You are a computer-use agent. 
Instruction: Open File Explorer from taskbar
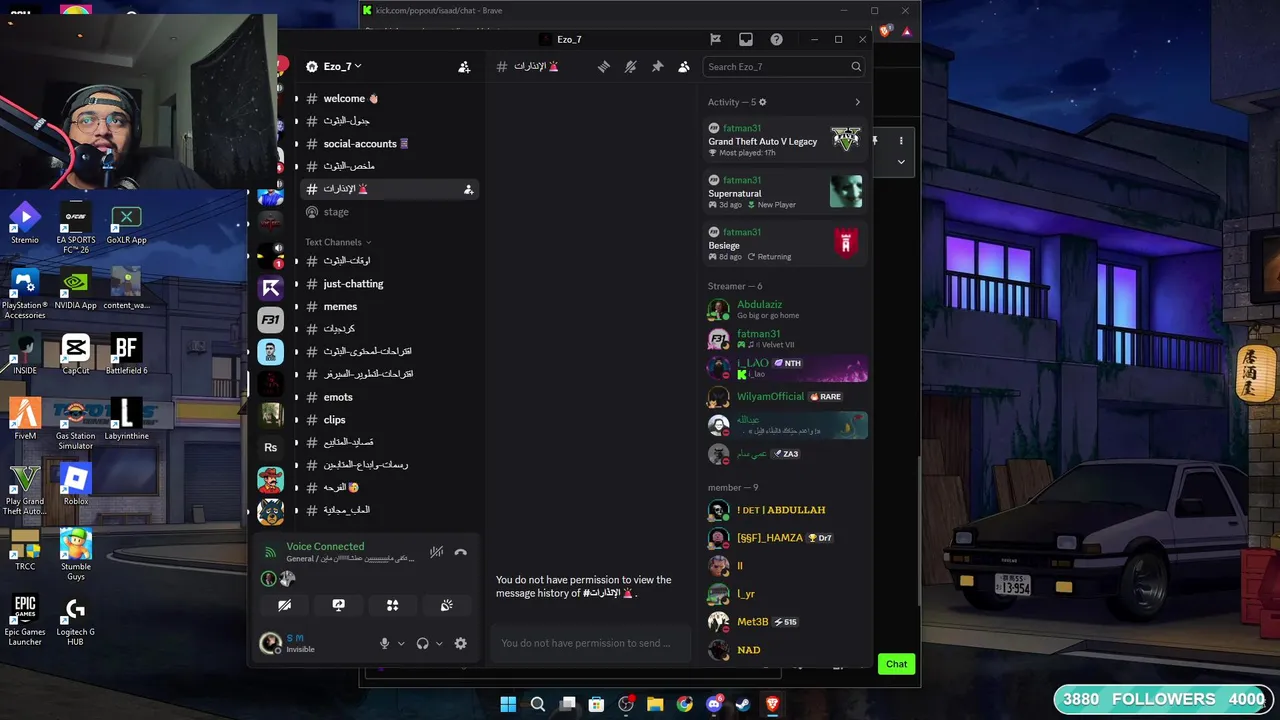point(655,704)
